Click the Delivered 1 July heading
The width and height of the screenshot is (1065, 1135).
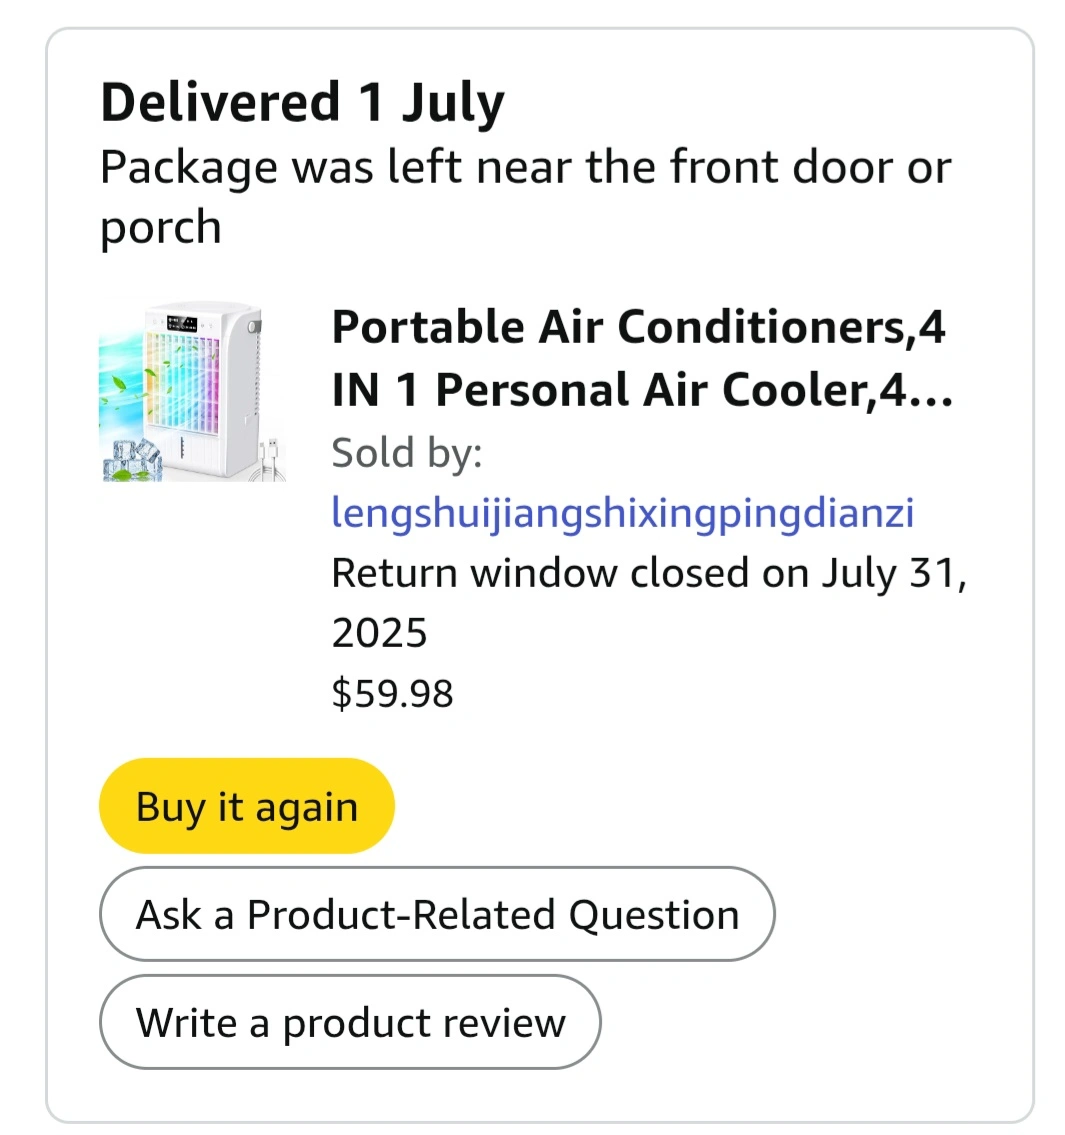pyautogui.click(x=302, y=103)
